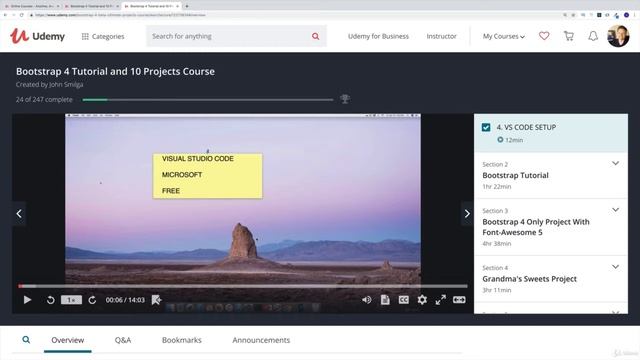
Task: Switch to the Bookmarks tab
Action: tap(182, 340)
